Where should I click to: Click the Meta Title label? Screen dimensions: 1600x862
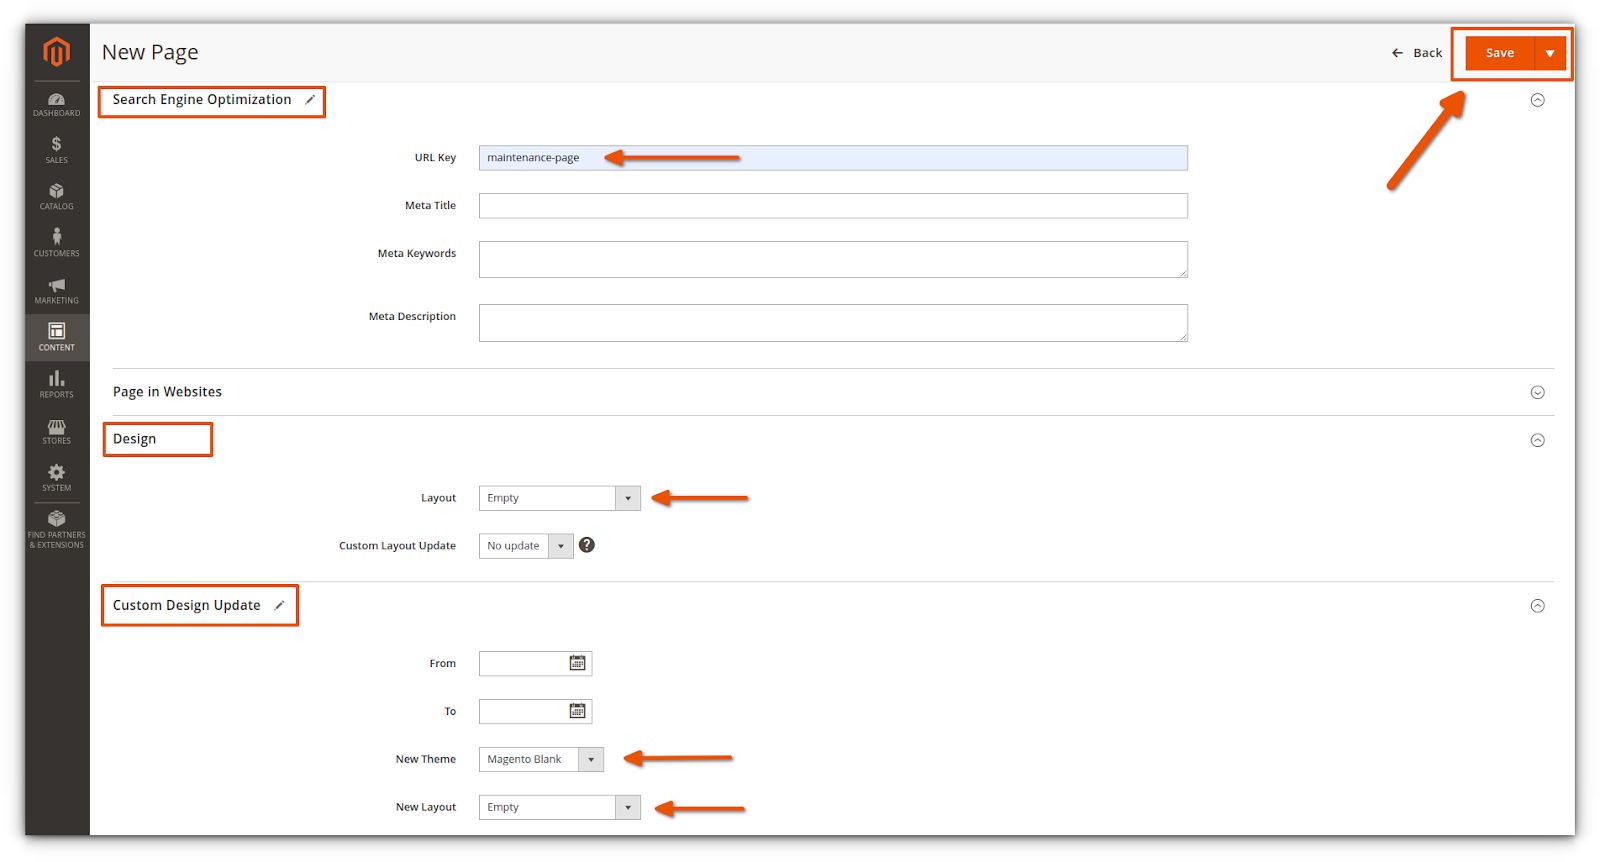coord(430,206)
